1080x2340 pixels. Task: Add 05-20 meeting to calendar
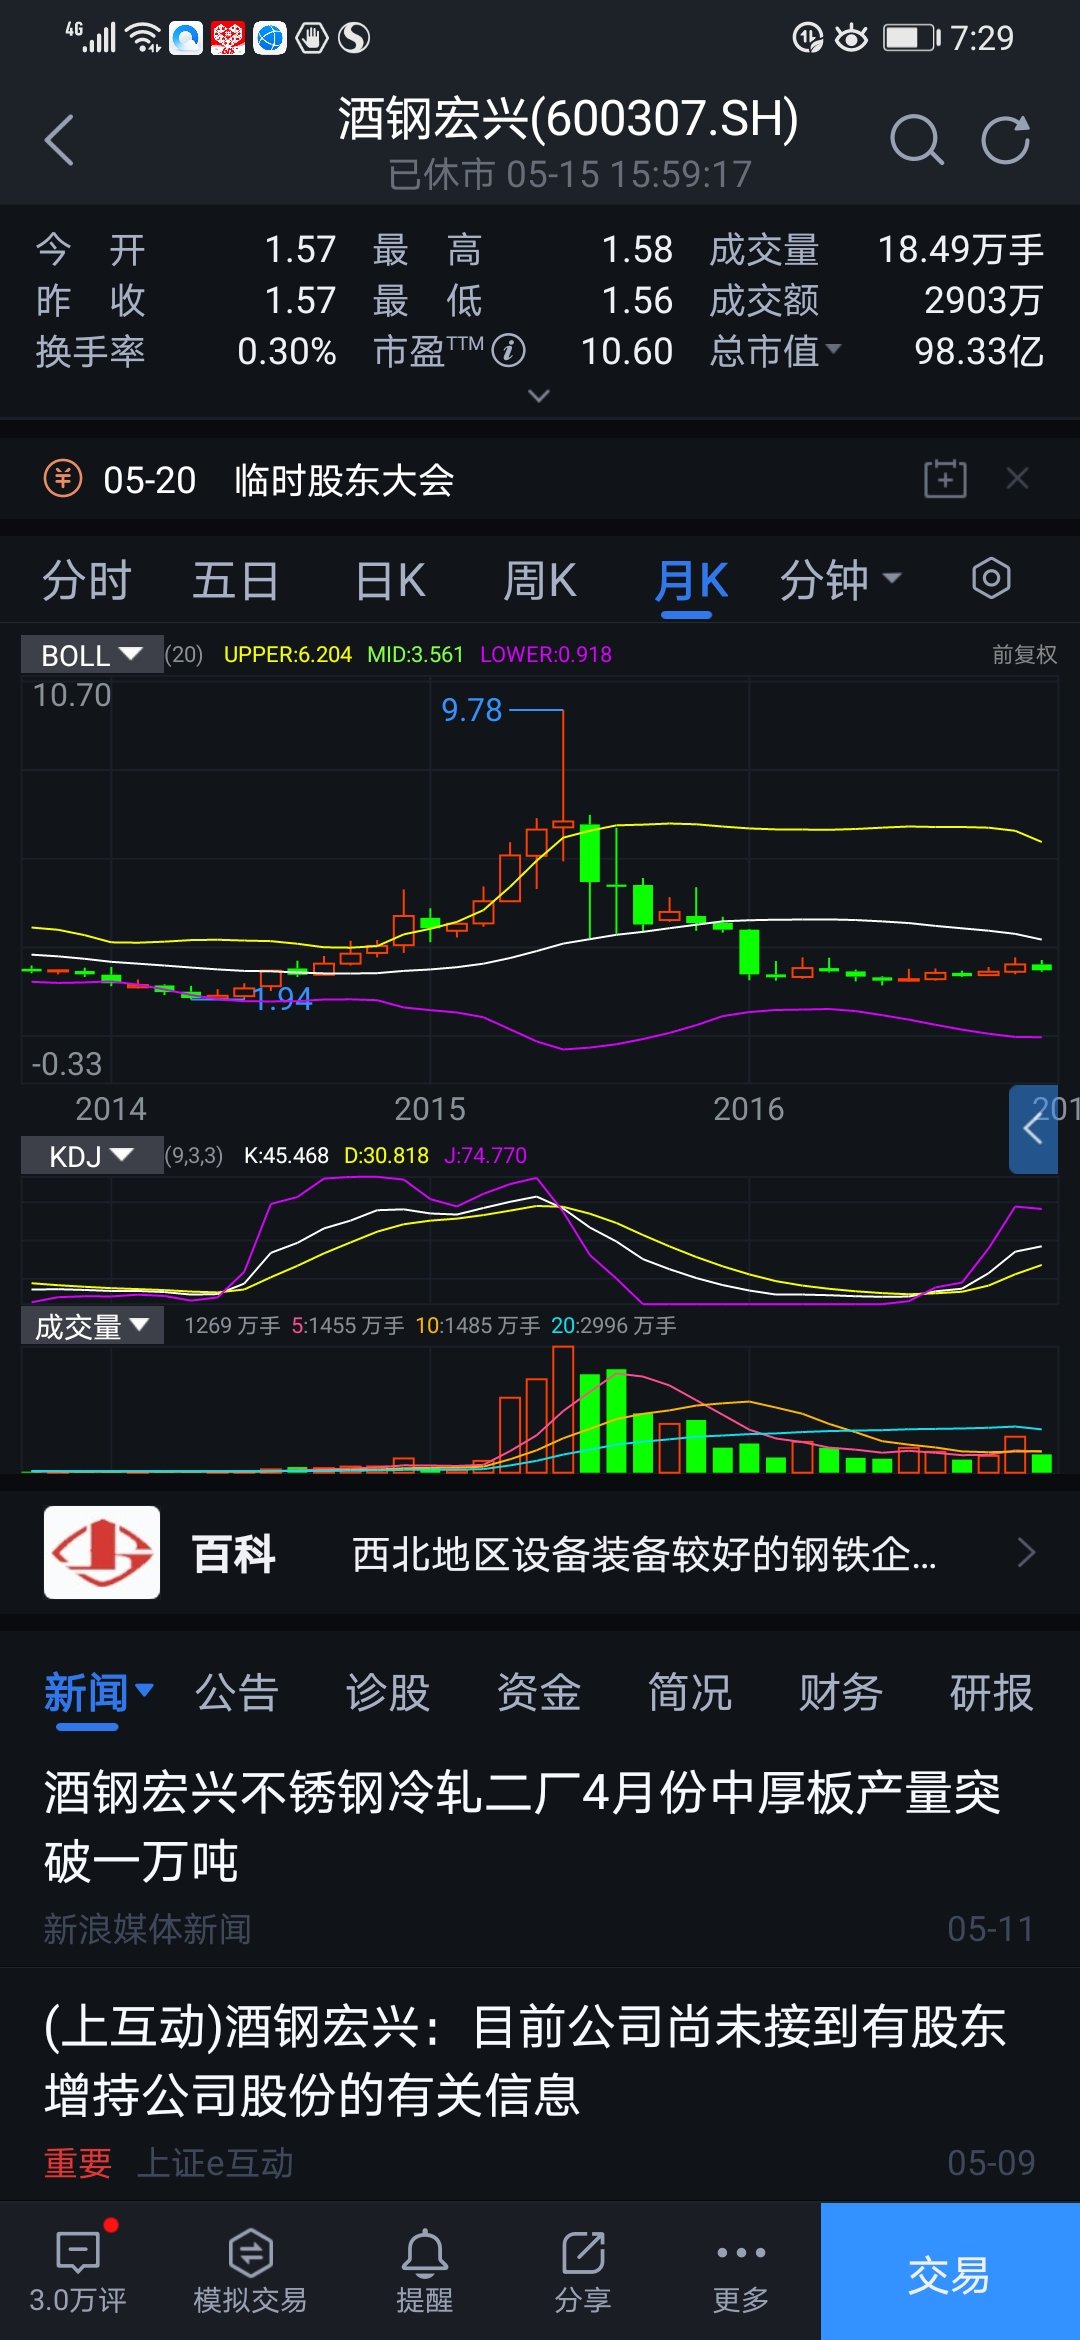pos(944,479)
